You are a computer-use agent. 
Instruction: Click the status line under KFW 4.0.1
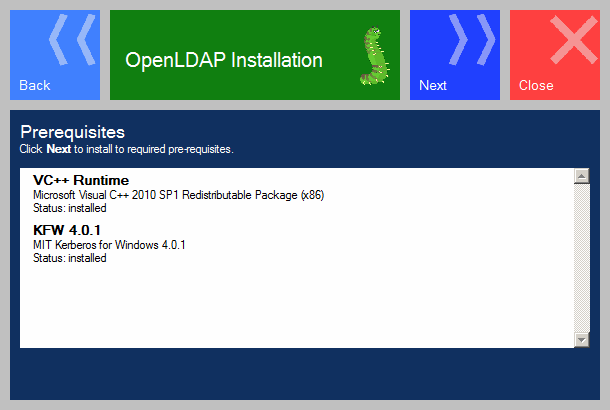click(70, 258)
